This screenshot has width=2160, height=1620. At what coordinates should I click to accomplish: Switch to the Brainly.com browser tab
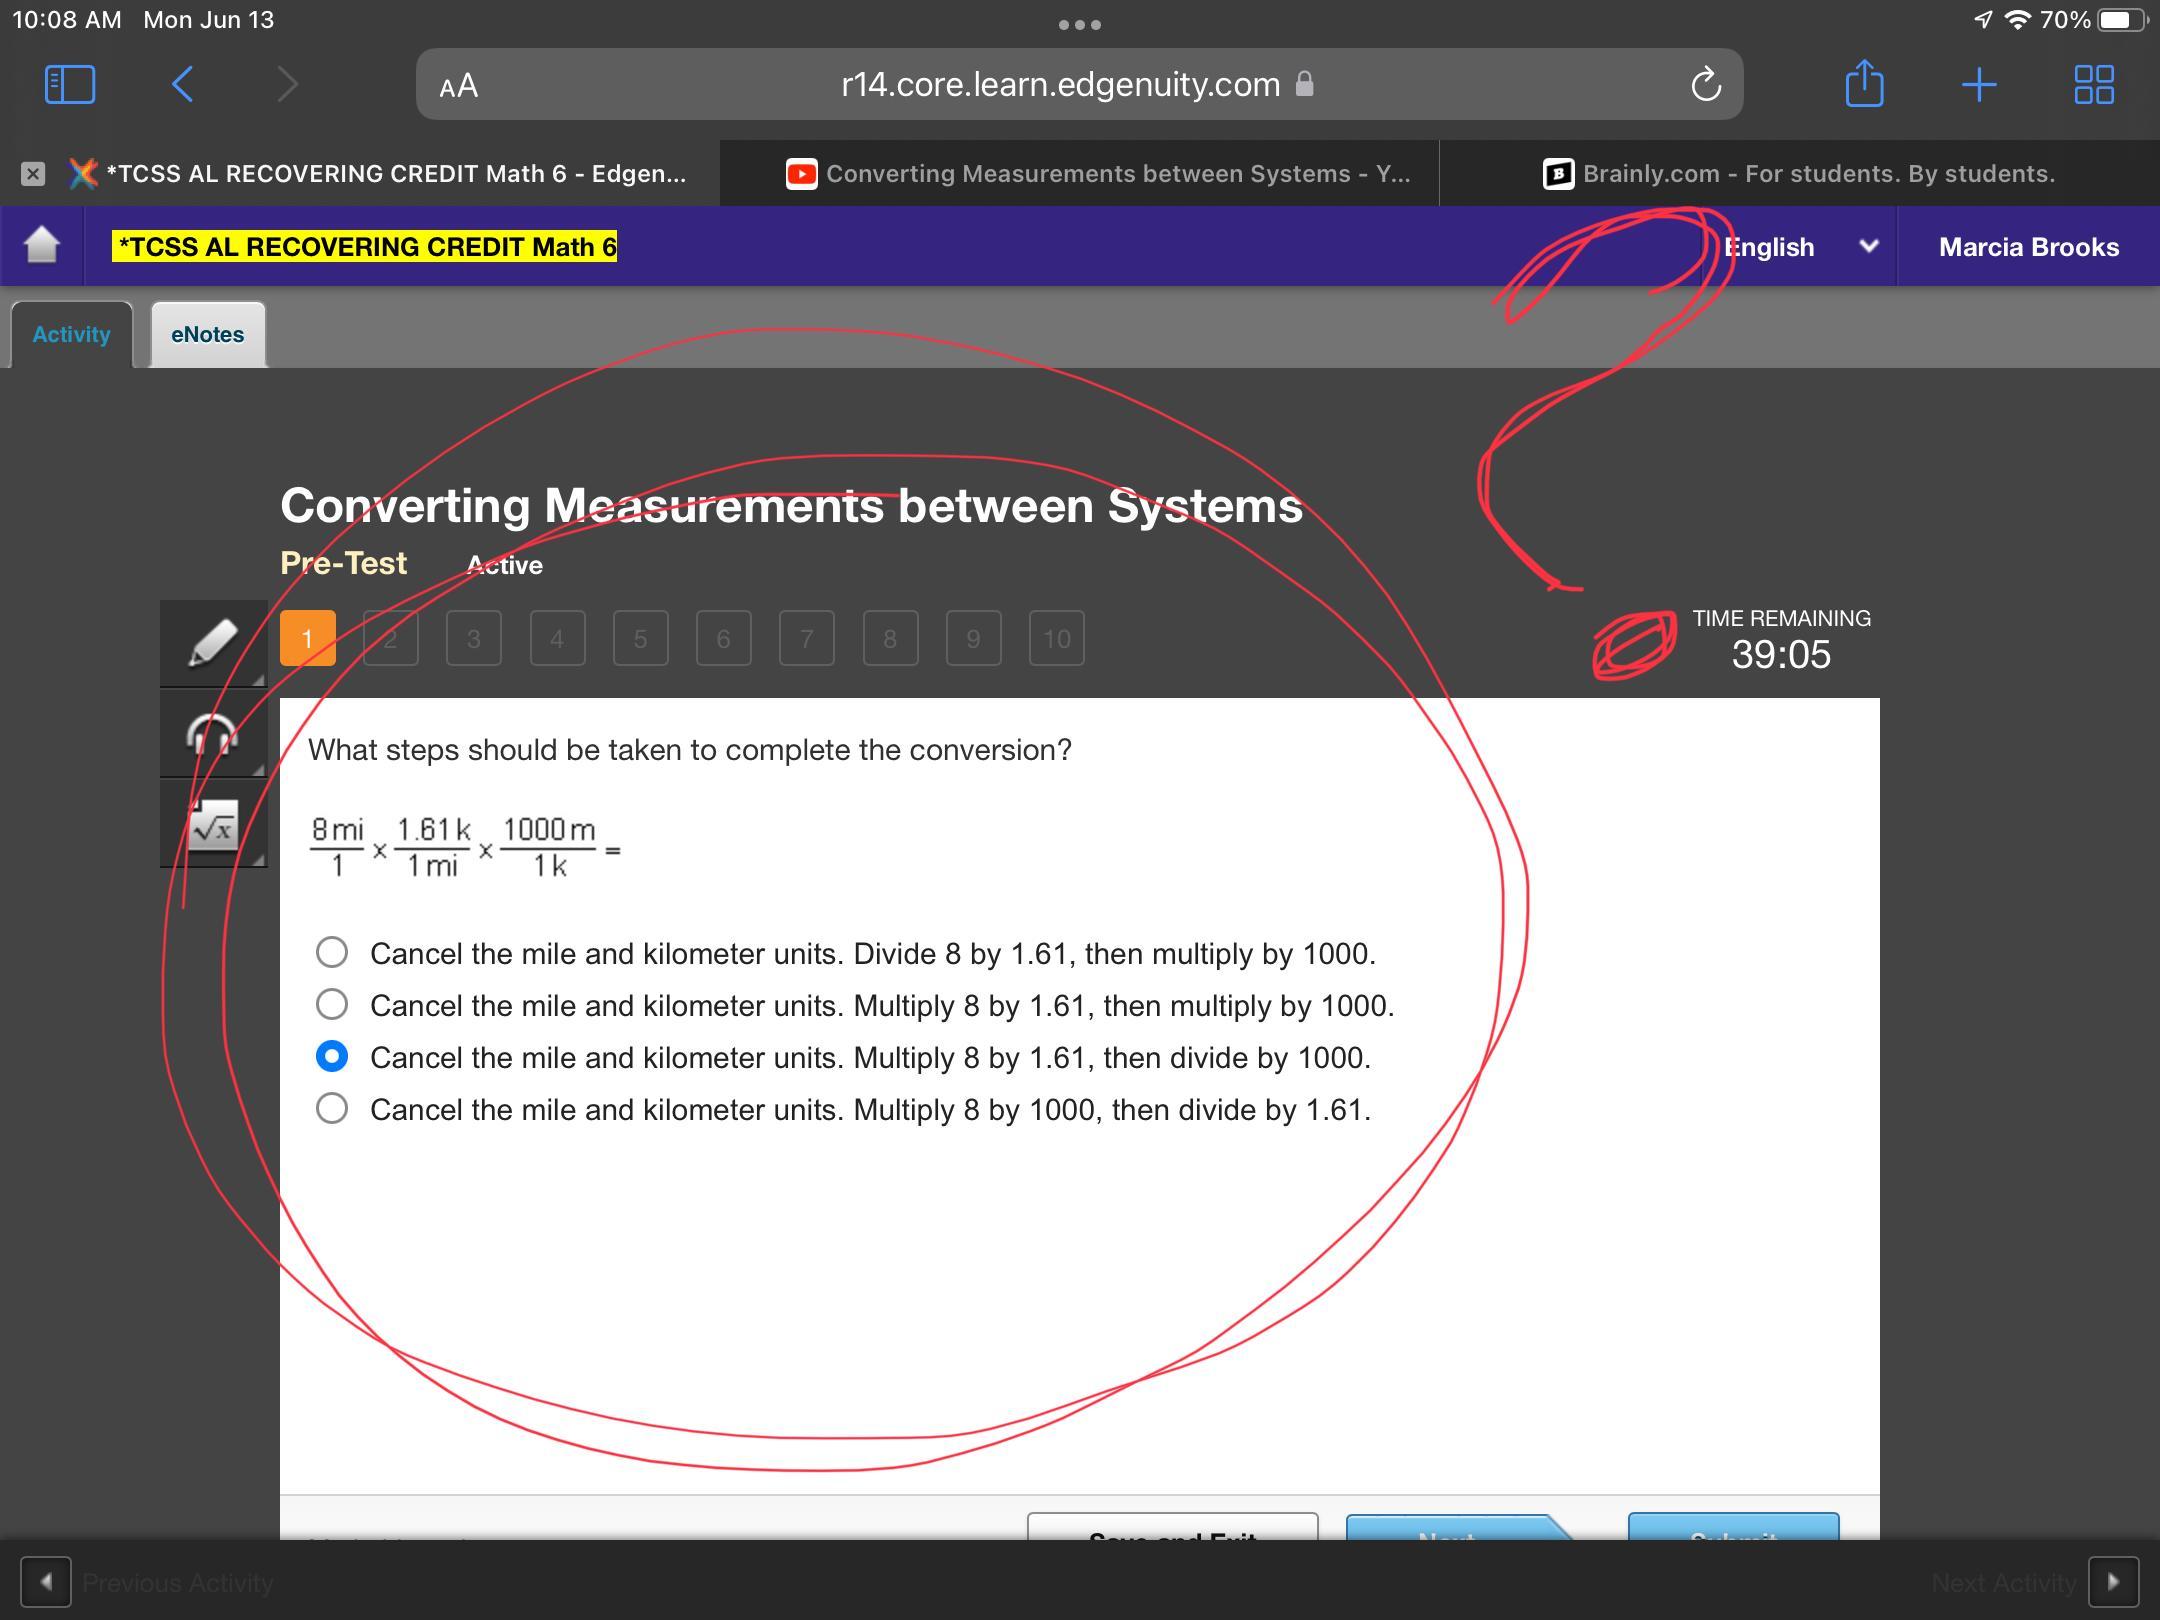(x=1799, y=174)
